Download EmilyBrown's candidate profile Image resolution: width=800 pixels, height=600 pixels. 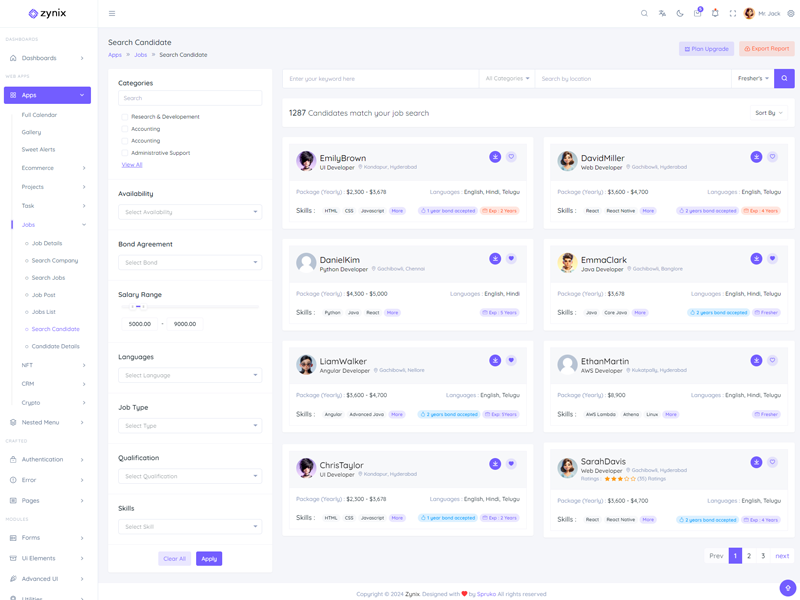tap(495, 157)
